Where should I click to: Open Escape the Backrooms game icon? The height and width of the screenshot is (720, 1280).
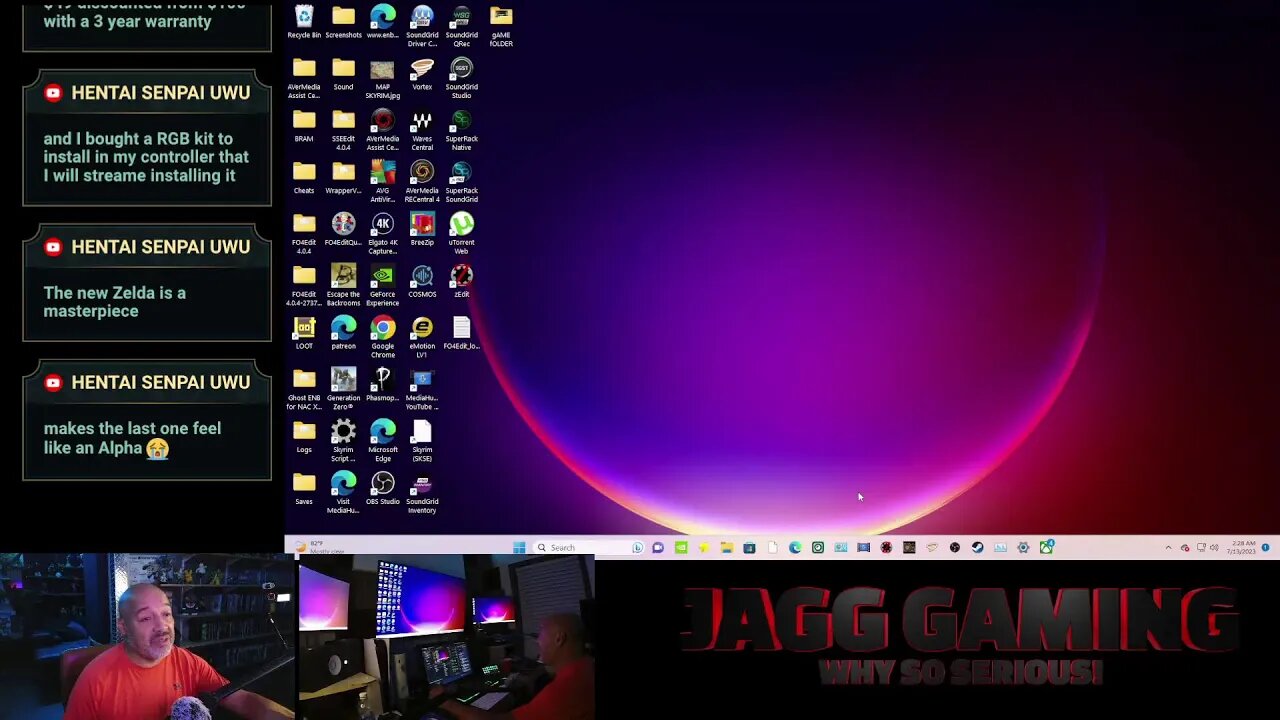(343, 286)
